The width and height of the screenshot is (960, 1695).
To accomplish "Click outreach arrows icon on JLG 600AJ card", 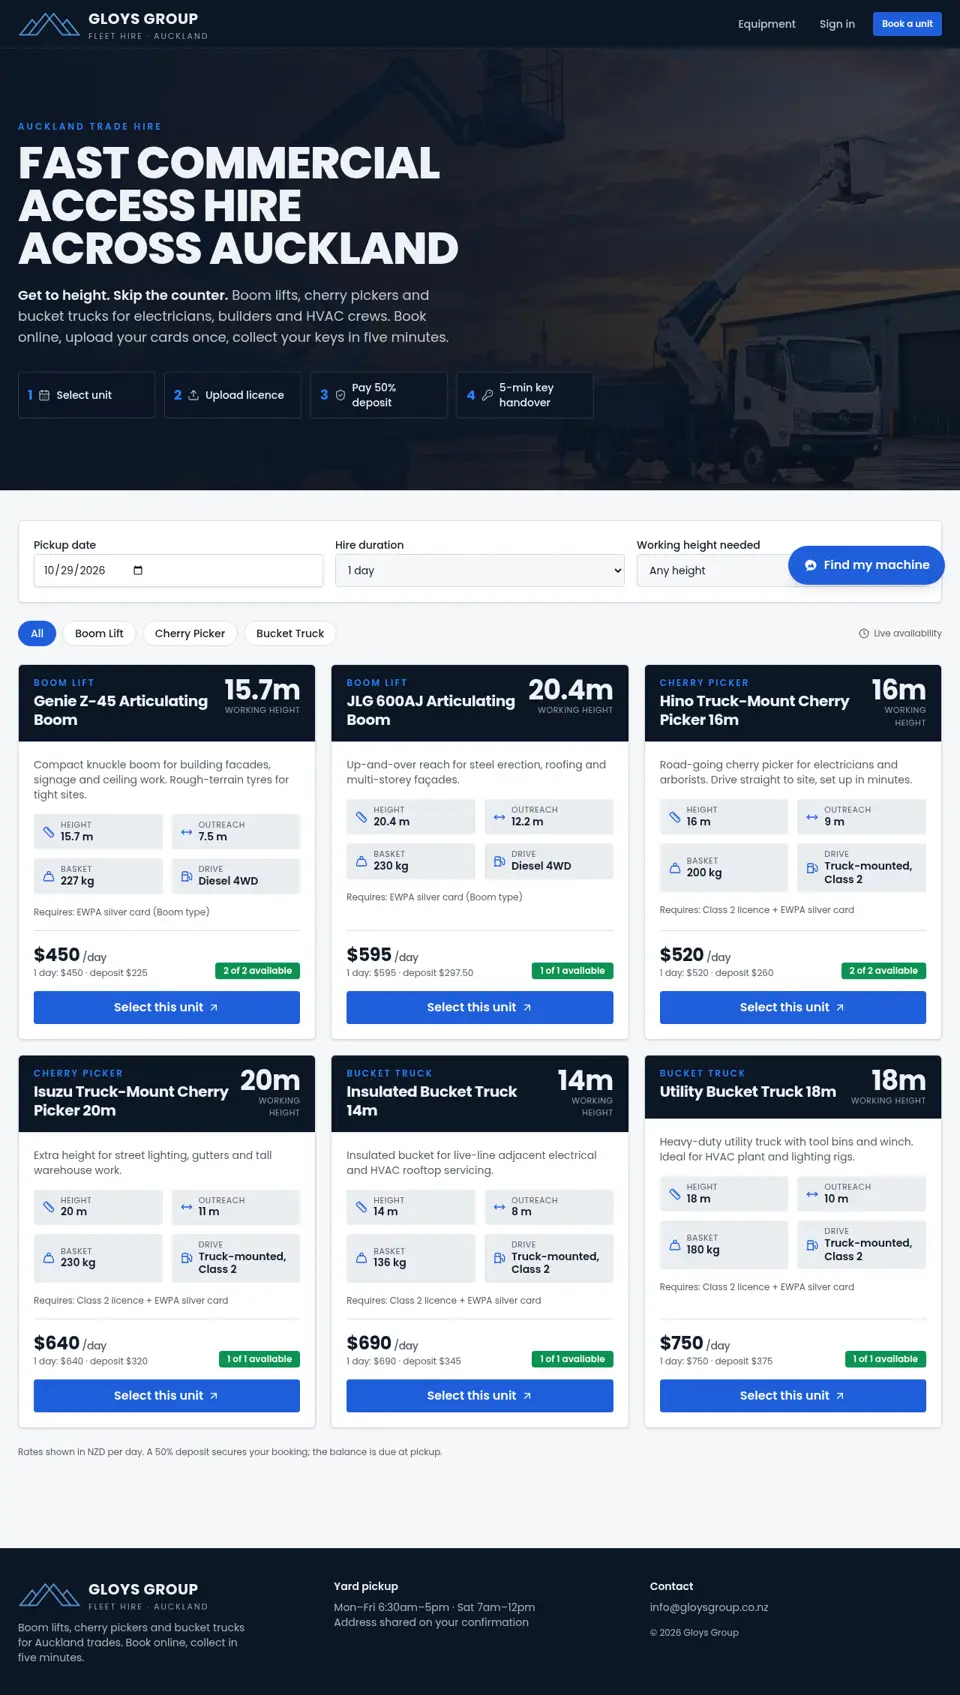I will click(x=499, y=817).
